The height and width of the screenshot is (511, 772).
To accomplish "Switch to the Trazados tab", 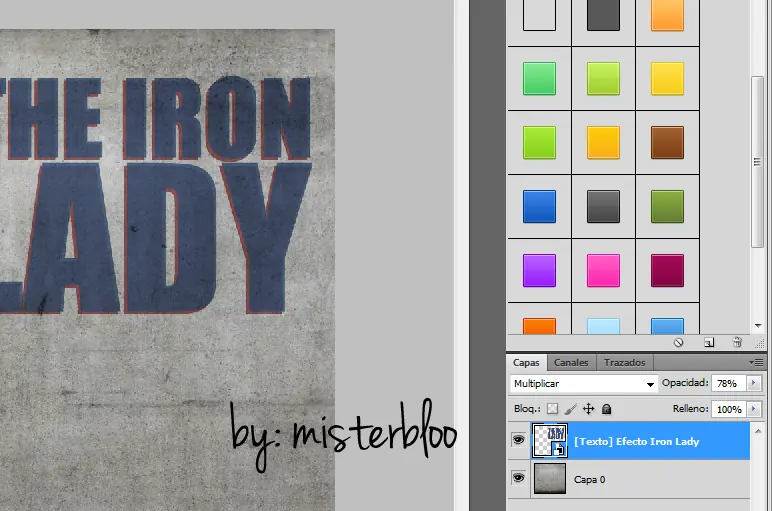I will (624, 362).
